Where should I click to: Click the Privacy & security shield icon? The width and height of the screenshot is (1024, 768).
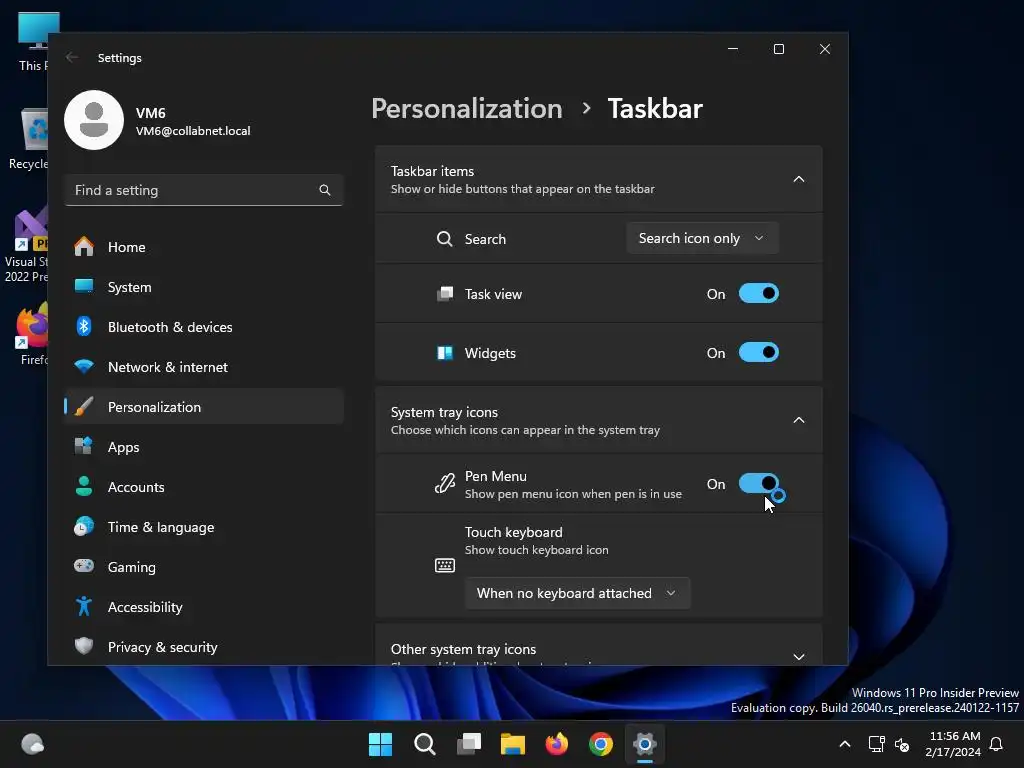(x=84, y=647)
